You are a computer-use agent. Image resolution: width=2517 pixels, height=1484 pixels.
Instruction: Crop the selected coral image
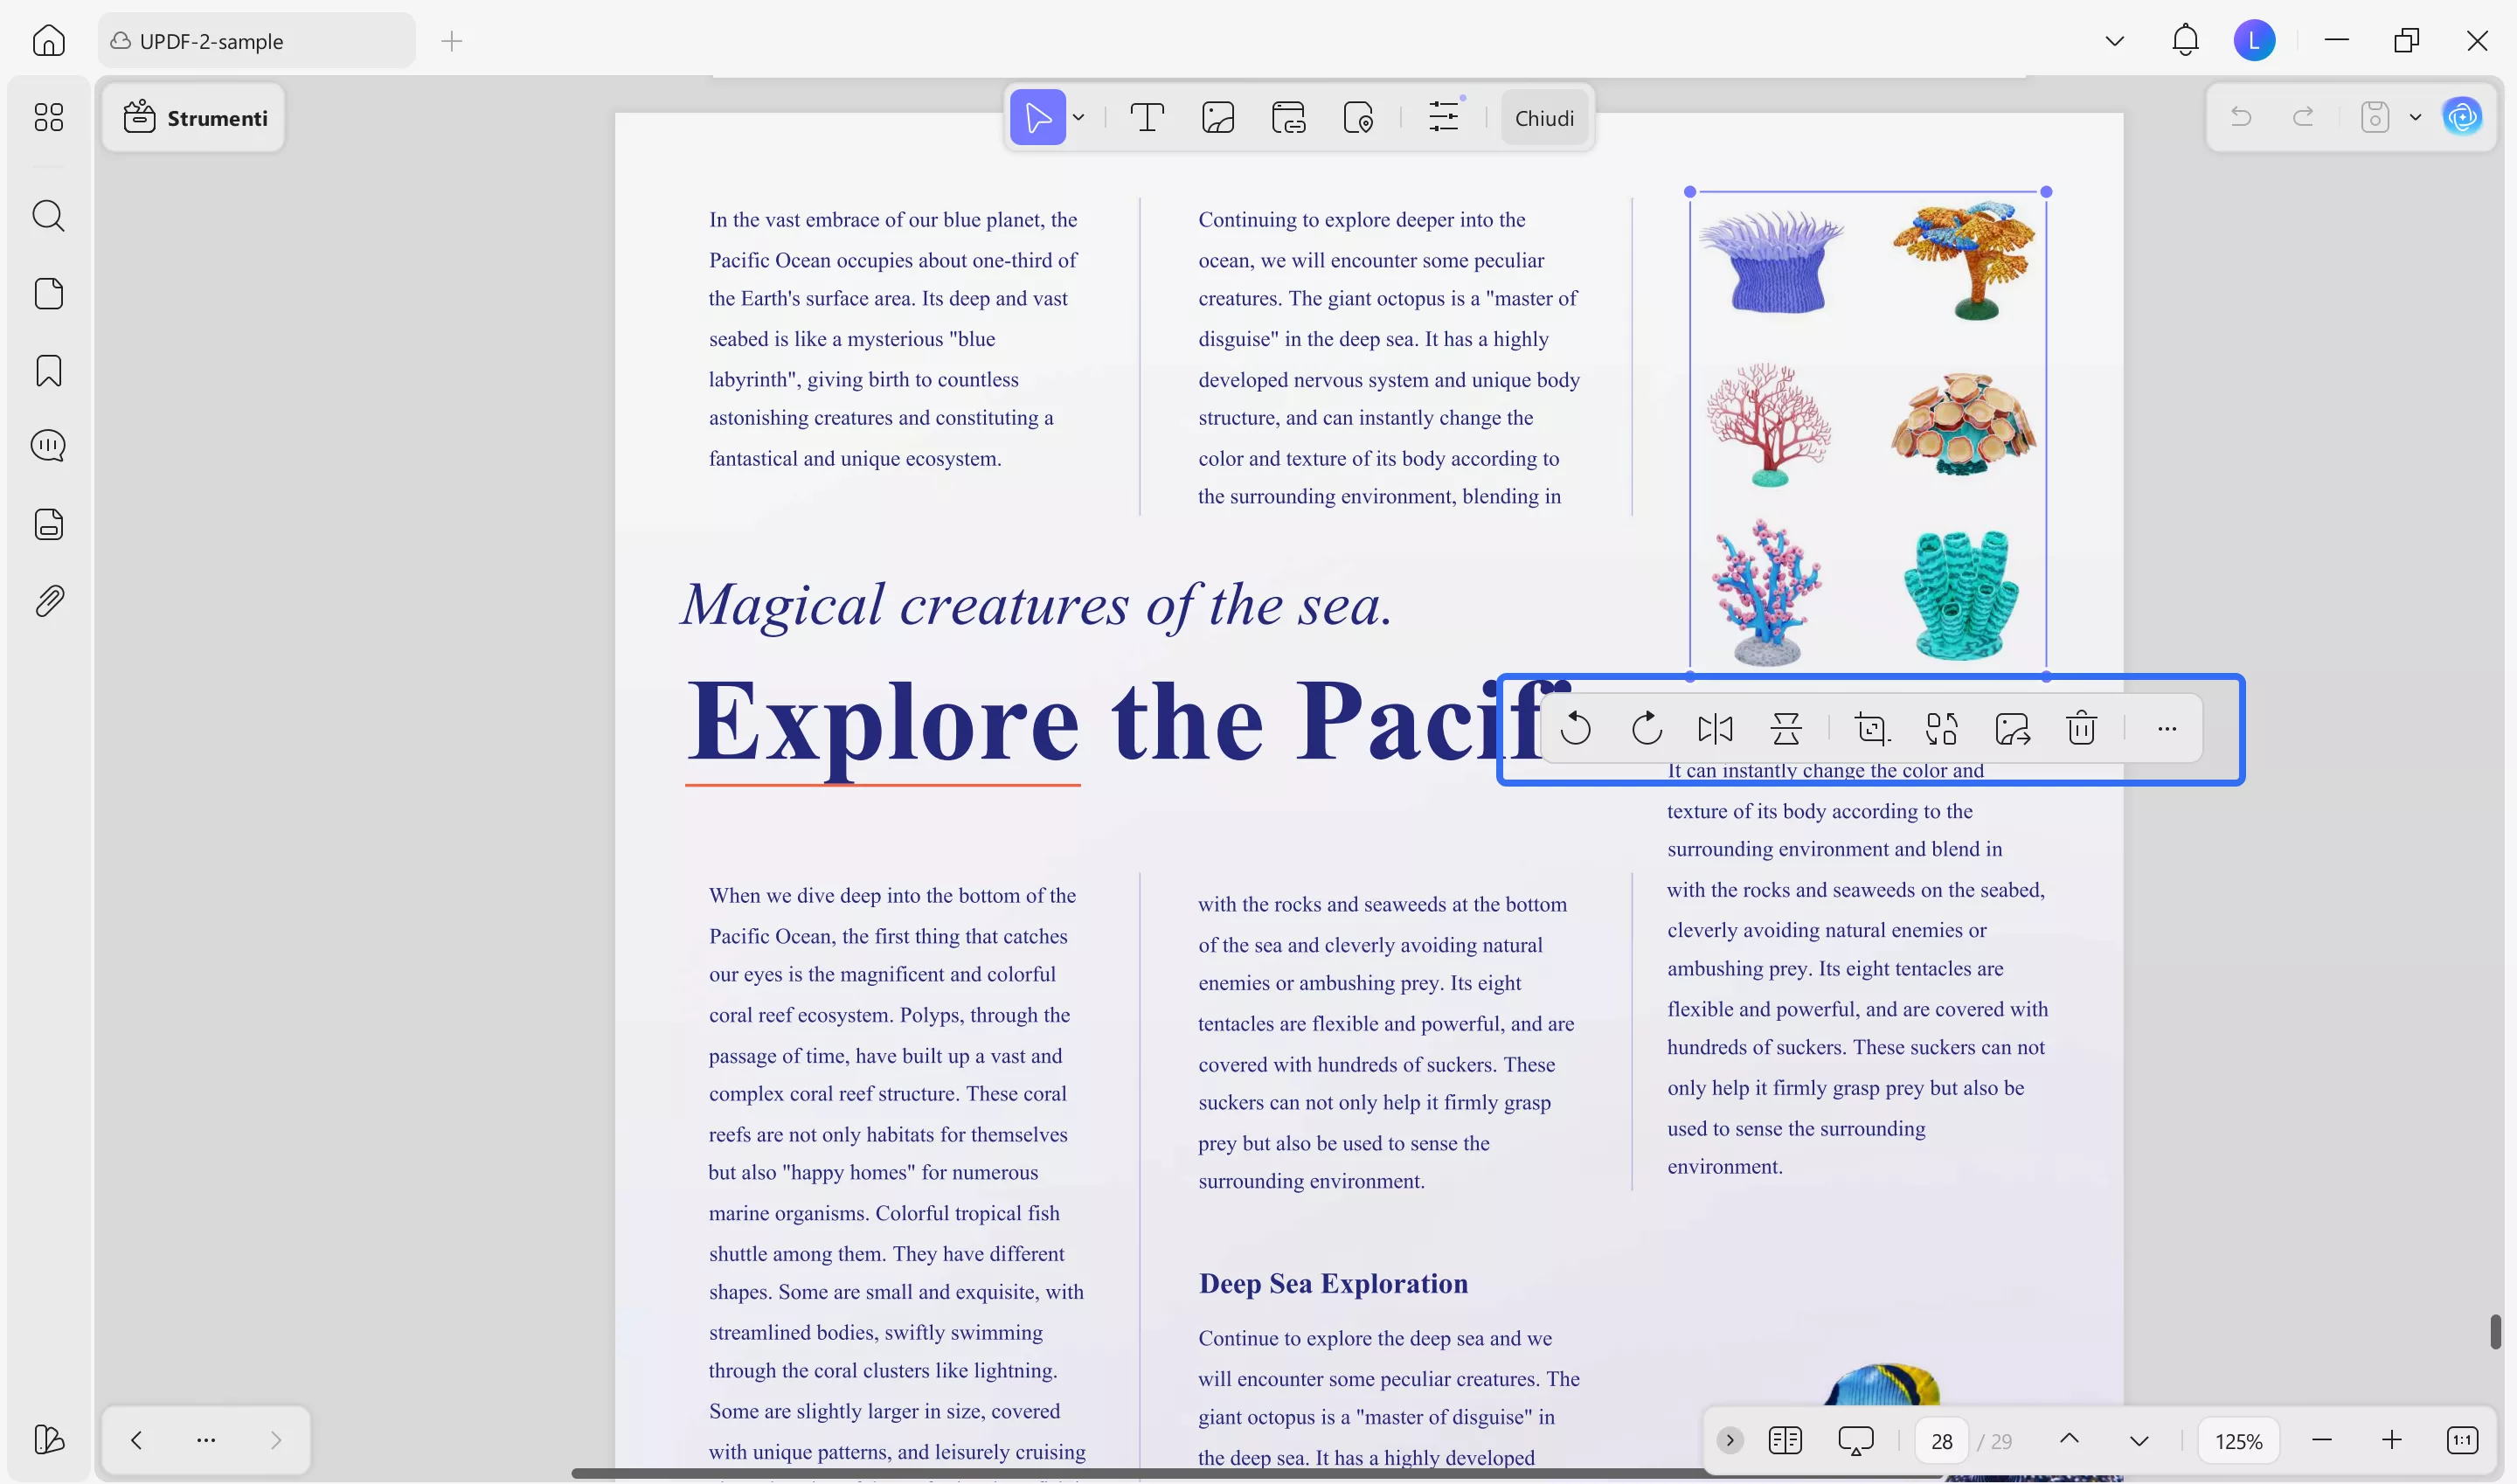[x=1871, y=728]
